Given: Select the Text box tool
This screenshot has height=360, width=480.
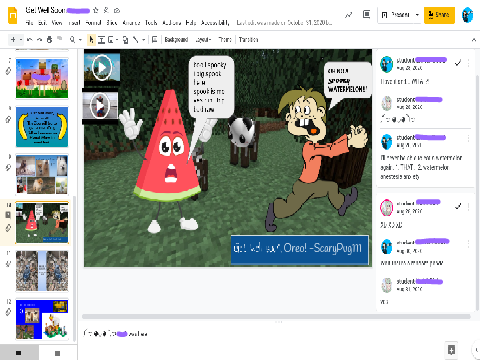Looking at the screenshot, I should pos(101,40).
